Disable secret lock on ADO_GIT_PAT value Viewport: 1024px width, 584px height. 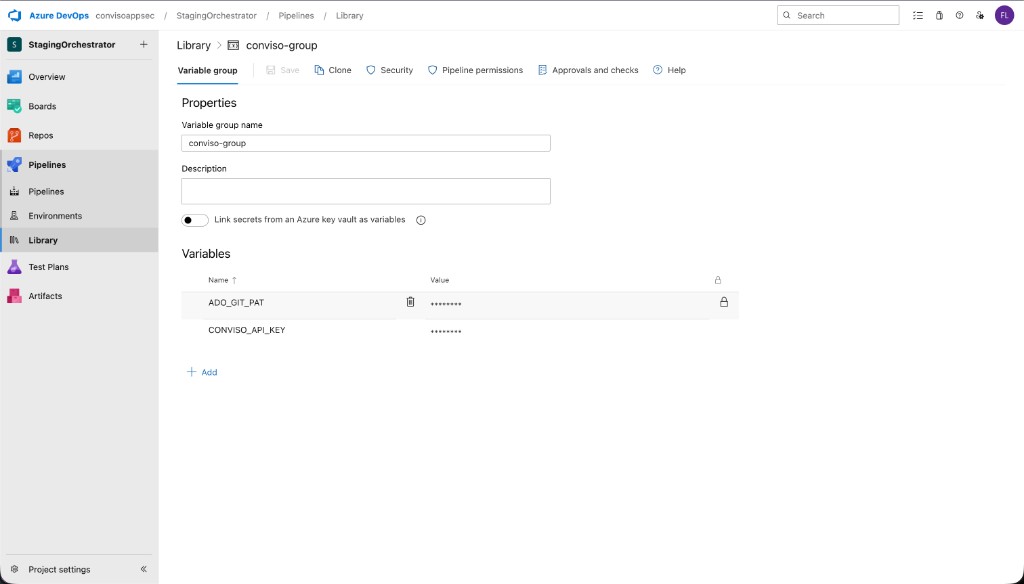coord(724,301)
